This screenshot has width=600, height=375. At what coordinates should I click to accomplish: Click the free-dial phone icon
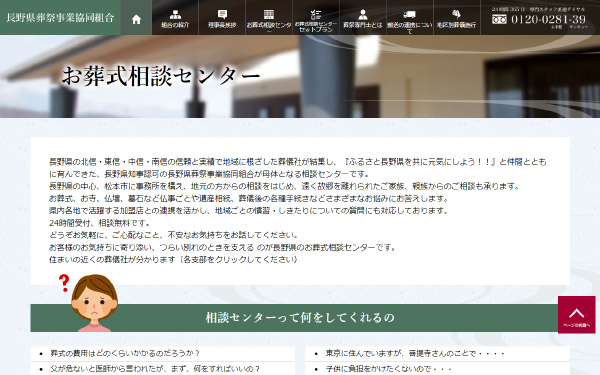tap(499, 19)
